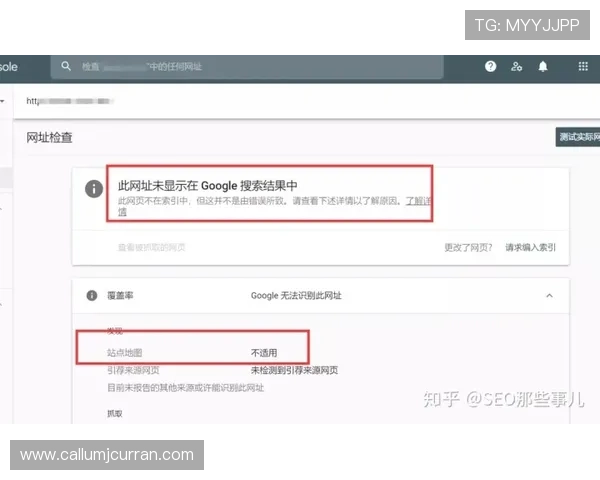Click 请求编入索引 button

click(530, 248)
